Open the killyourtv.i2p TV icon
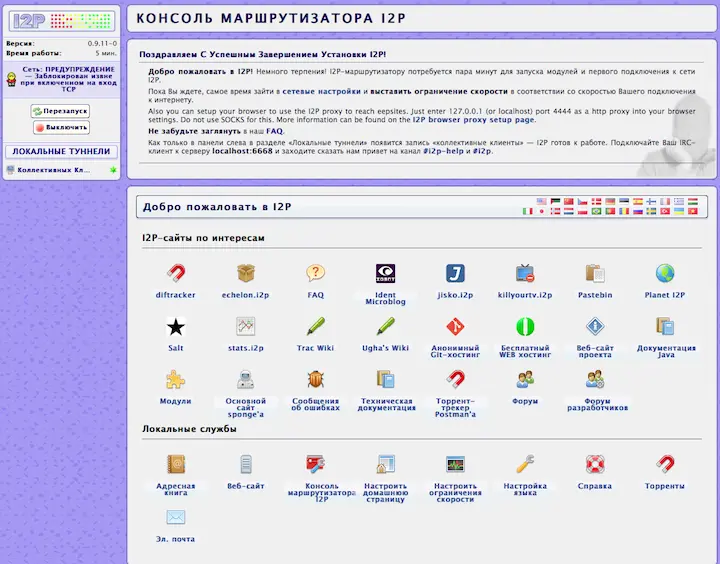Image resolution: width=720 pixels, height=564 pixels. click(525, 273)
